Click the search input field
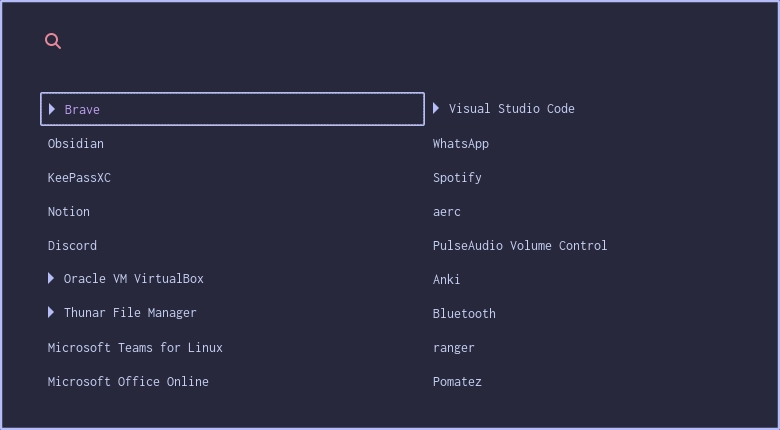Screen dimensions: 780x430 [400, 41]
